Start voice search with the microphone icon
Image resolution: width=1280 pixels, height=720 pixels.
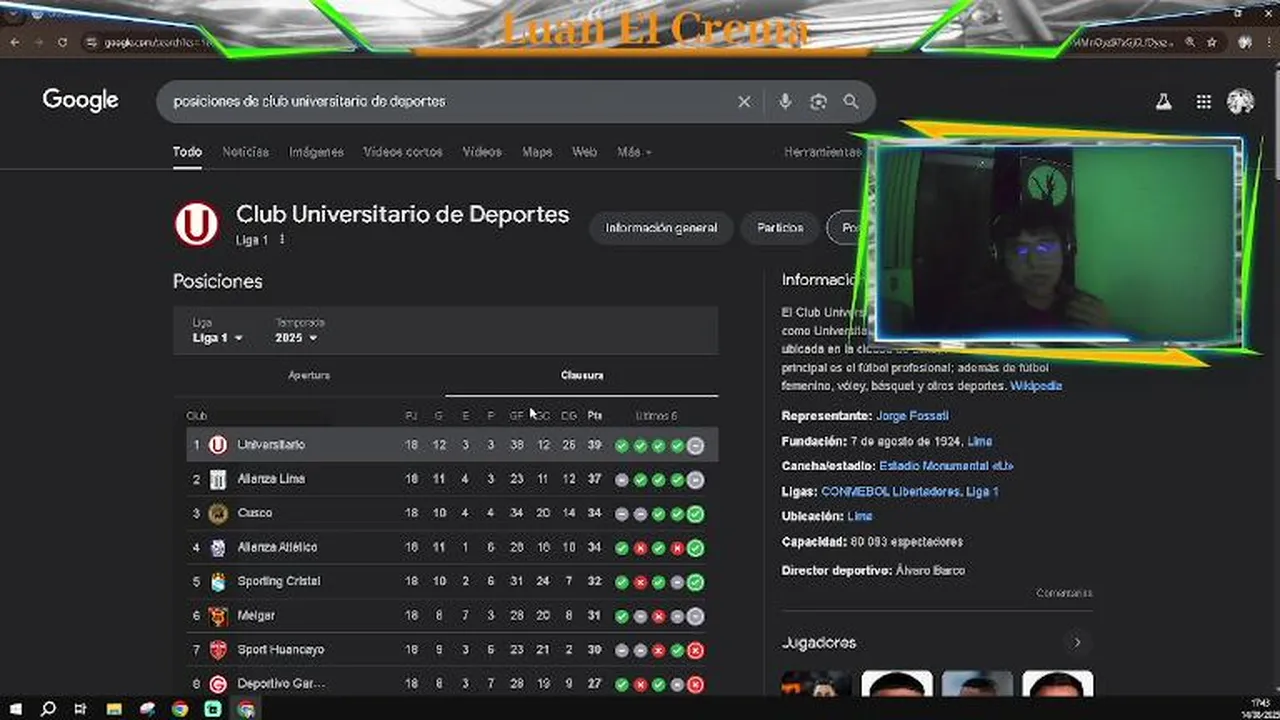click(785, 101)
